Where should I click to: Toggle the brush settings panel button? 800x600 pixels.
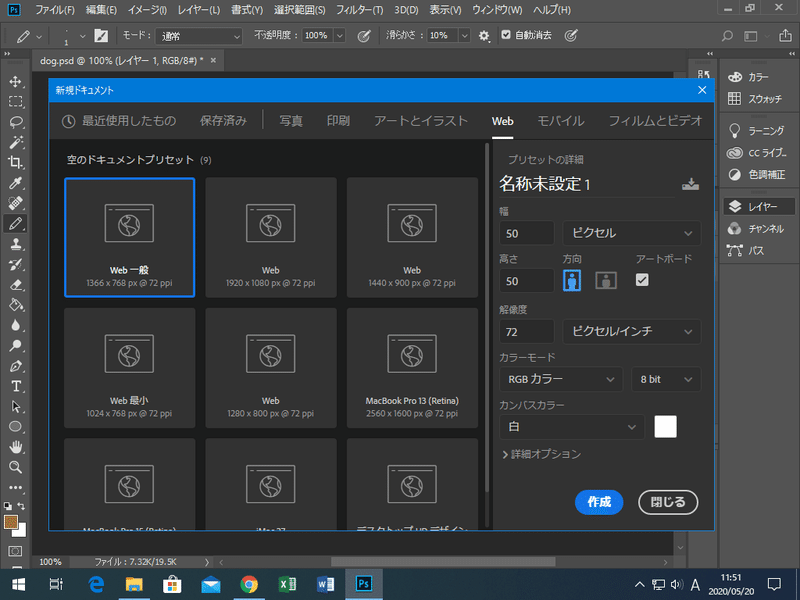[x=101, y=36]
